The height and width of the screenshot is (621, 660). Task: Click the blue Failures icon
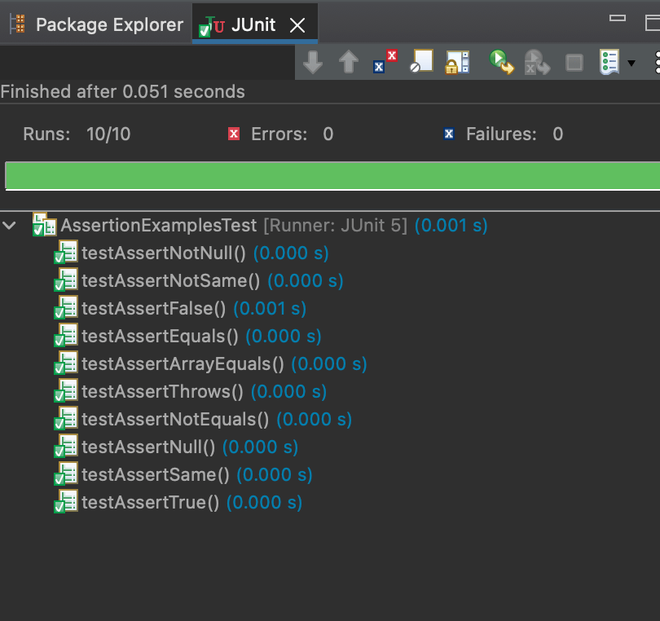coord(449,134)
